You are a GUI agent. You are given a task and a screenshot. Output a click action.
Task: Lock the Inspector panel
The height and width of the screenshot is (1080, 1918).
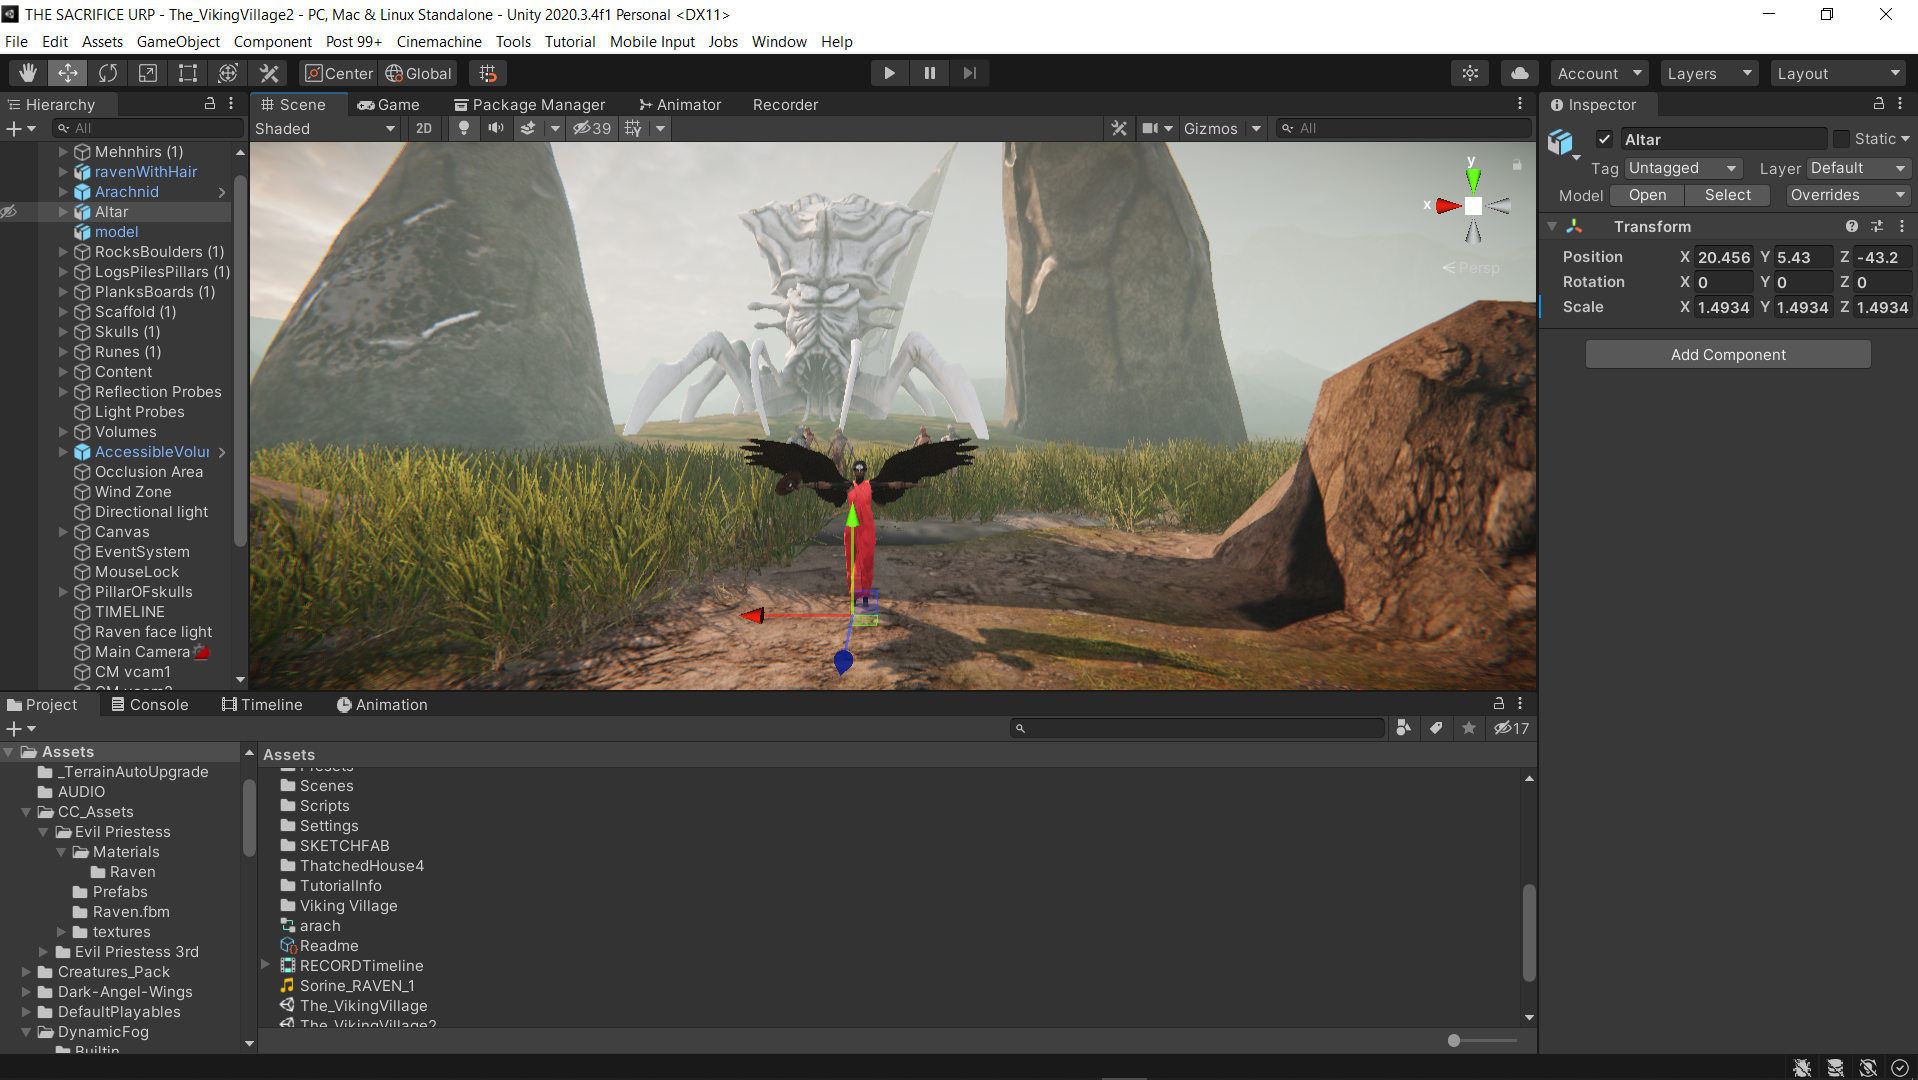1879,103
